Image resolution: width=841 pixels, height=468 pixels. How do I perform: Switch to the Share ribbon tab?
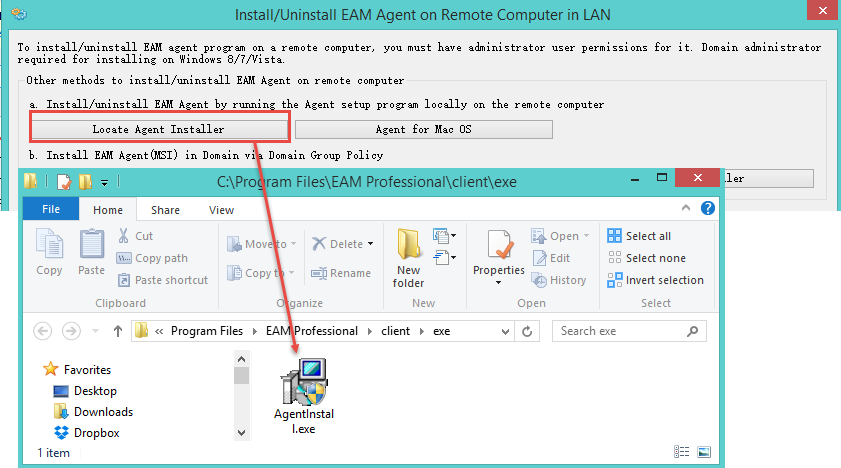click(166, 210)
